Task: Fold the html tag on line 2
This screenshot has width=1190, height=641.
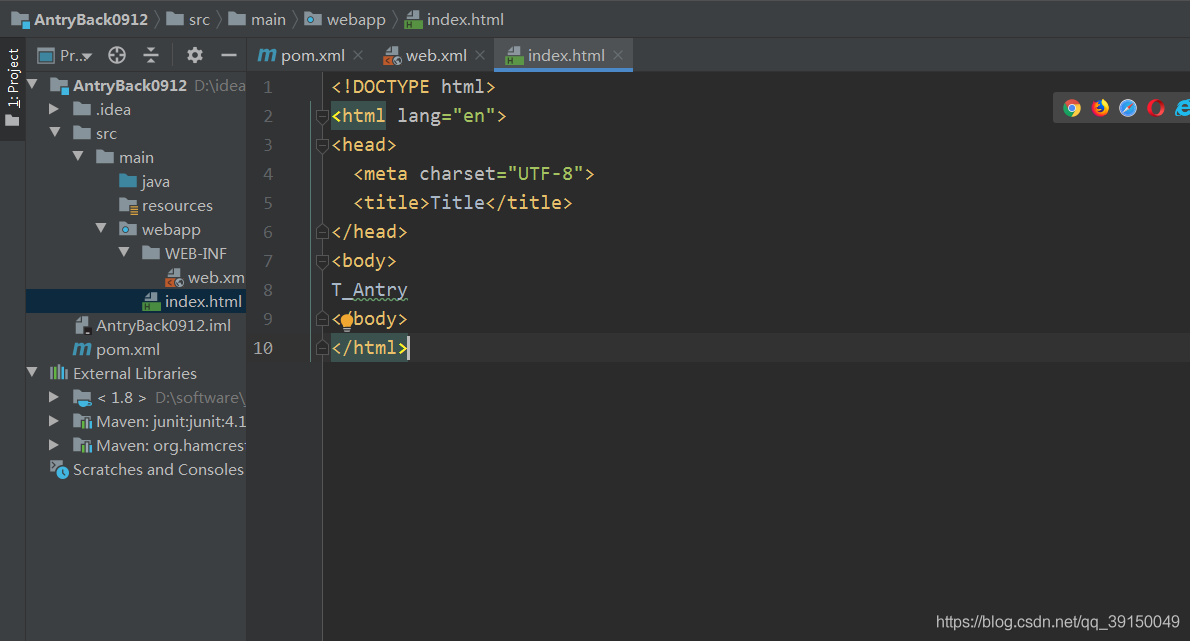Action: 322,116
